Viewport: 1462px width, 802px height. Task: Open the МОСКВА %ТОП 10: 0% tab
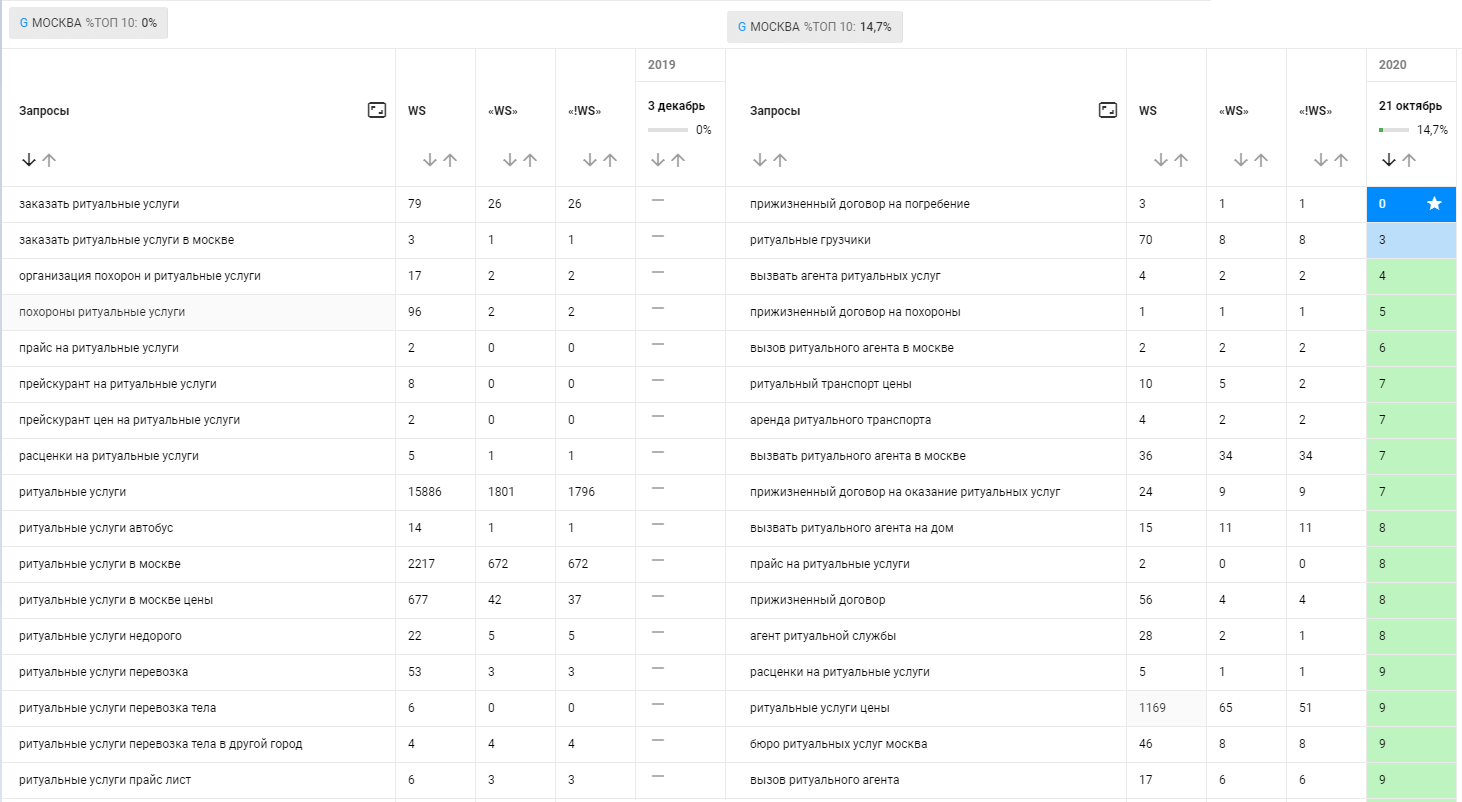coord(89,22)
